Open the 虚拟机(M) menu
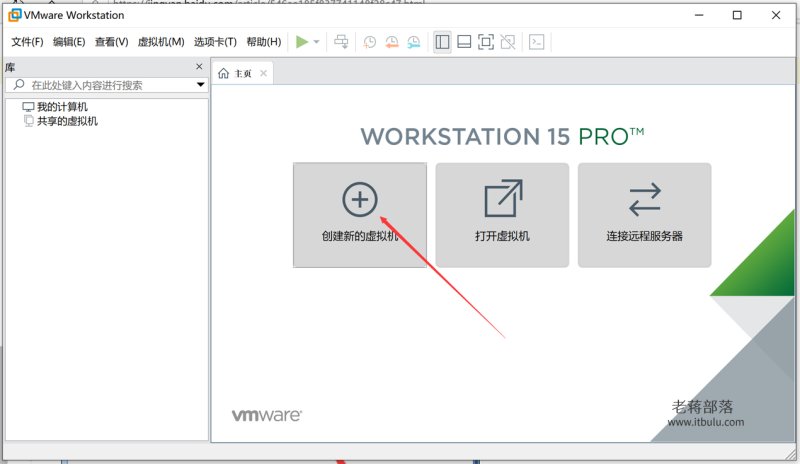The height and width of the screenshot is (464, 800). (161, 42)
